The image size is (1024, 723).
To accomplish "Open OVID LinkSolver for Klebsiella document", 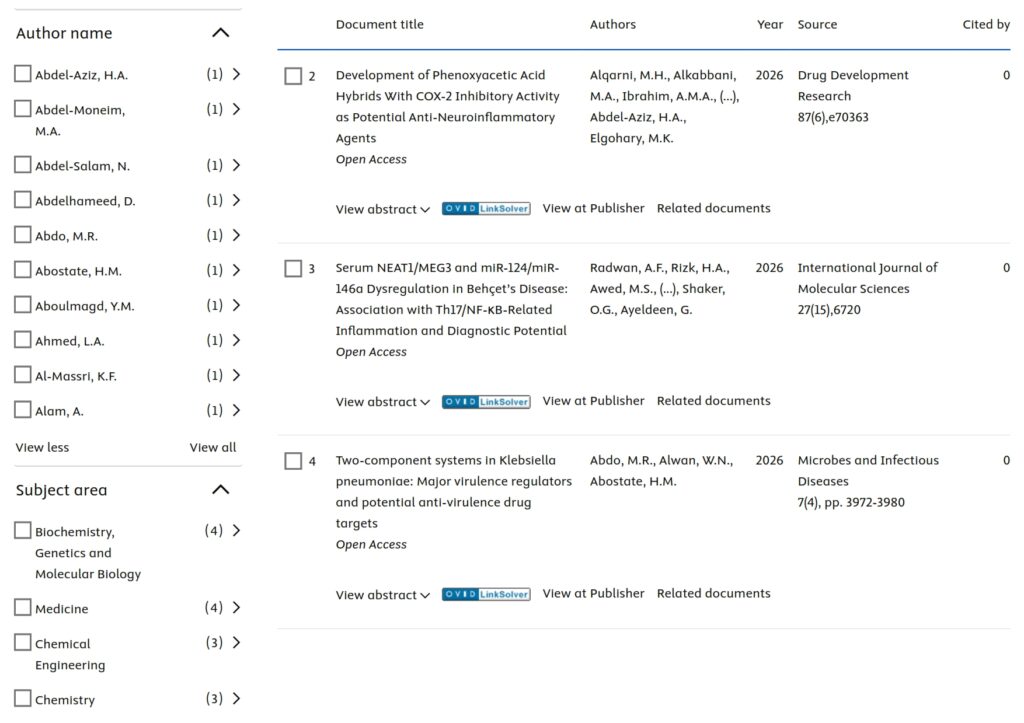I will coord(486,594).
